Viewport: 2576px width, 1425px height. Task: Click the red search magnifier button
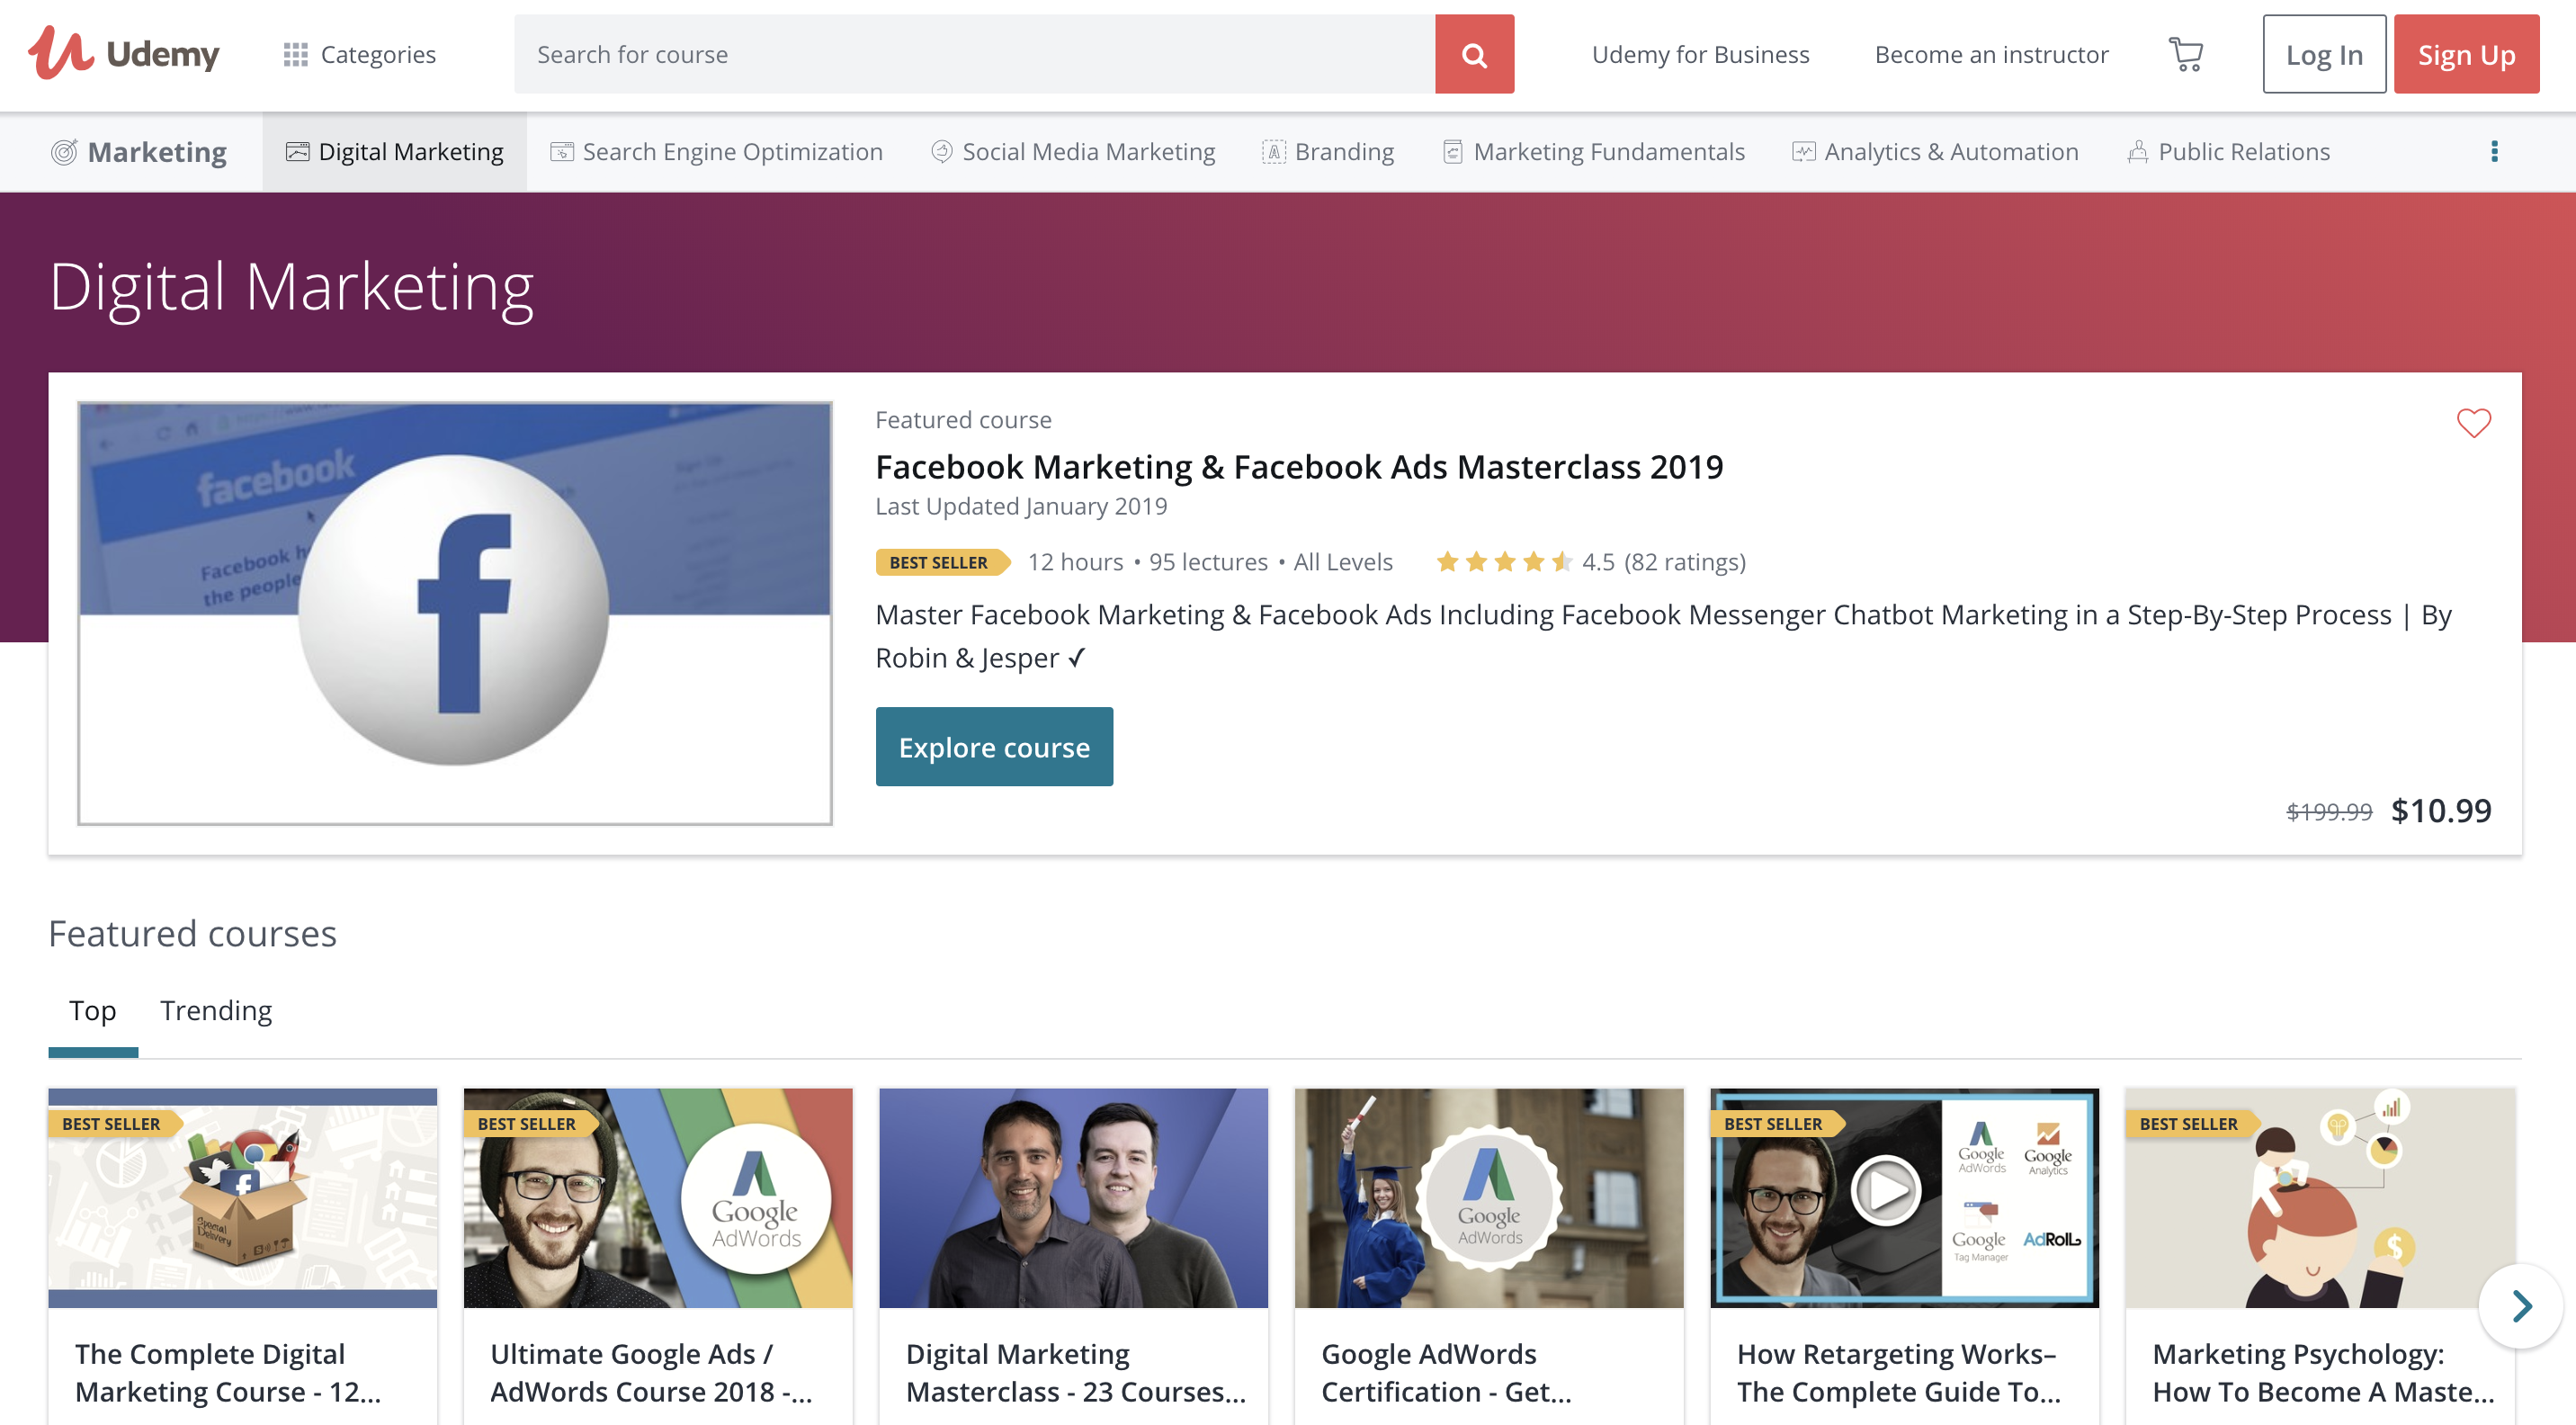tap(1473, 54)
